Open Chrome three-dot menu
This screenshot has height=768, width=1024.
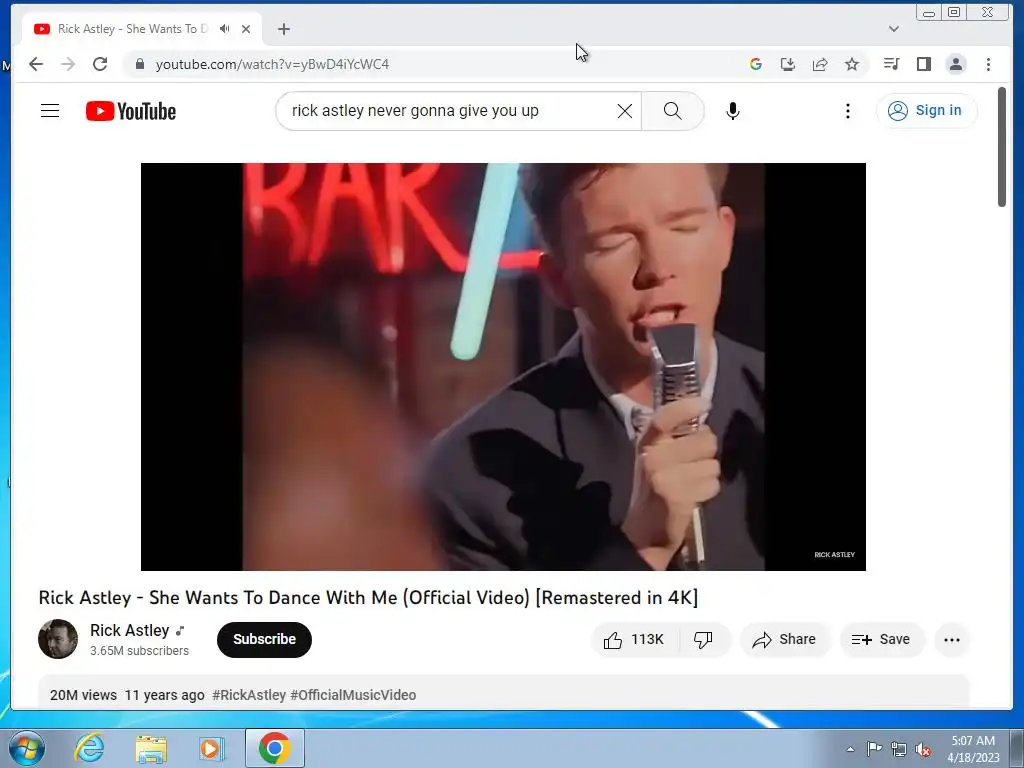(x=988, y=64)
